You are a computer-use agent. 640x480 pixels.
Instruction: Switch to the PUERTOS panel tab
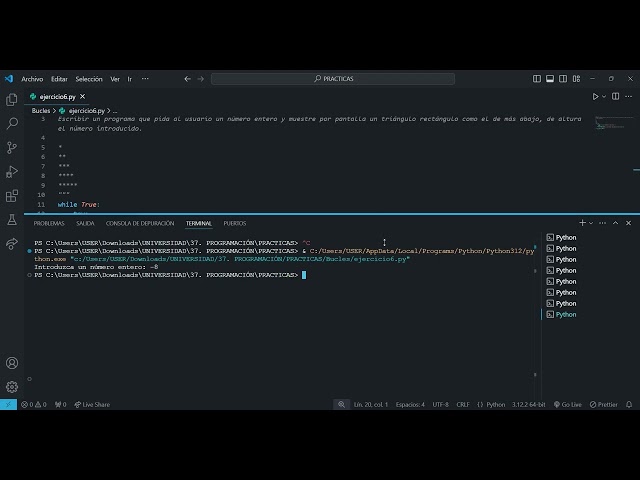pos(235,223)
